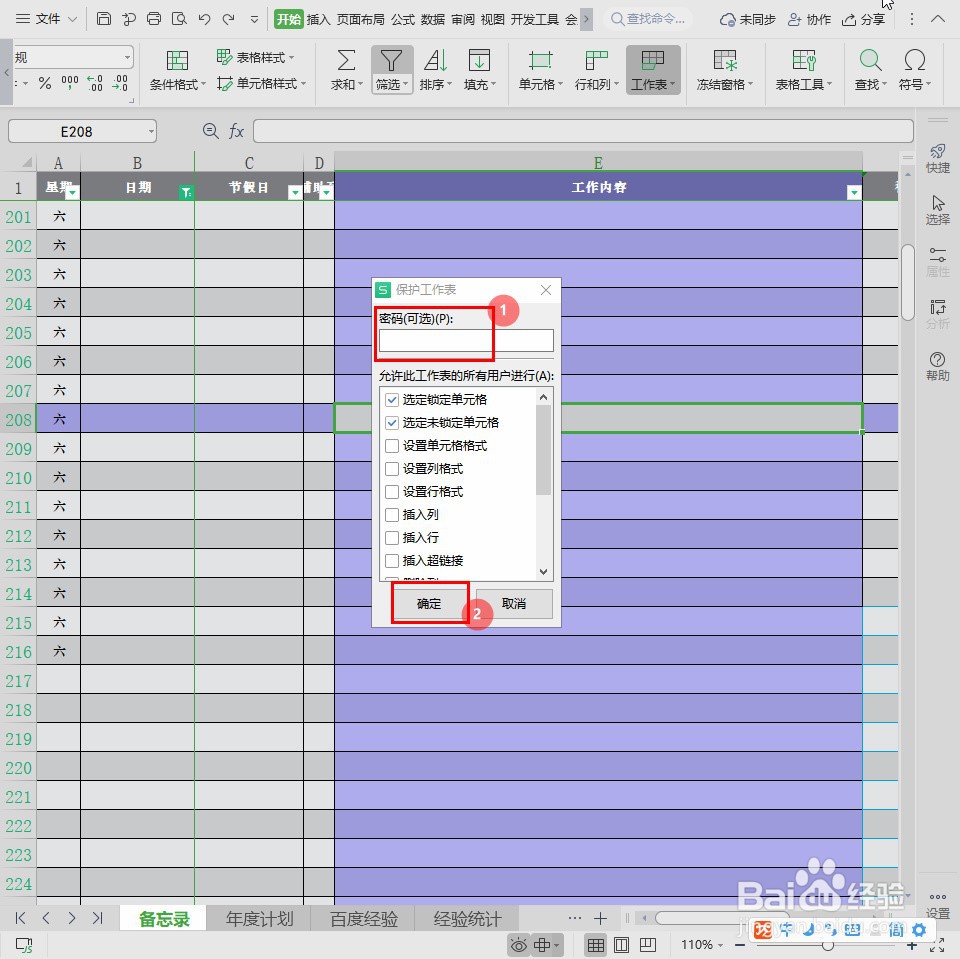
Task: Click the zoom out minus button
Action: pos(740,946)
